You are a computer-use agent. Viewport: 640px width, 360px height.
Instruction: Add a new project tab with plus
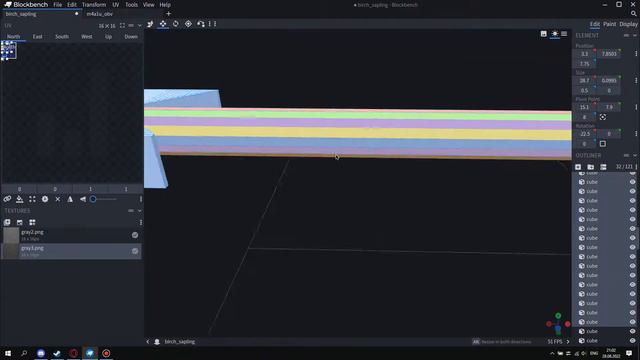(x=169, y=14)
